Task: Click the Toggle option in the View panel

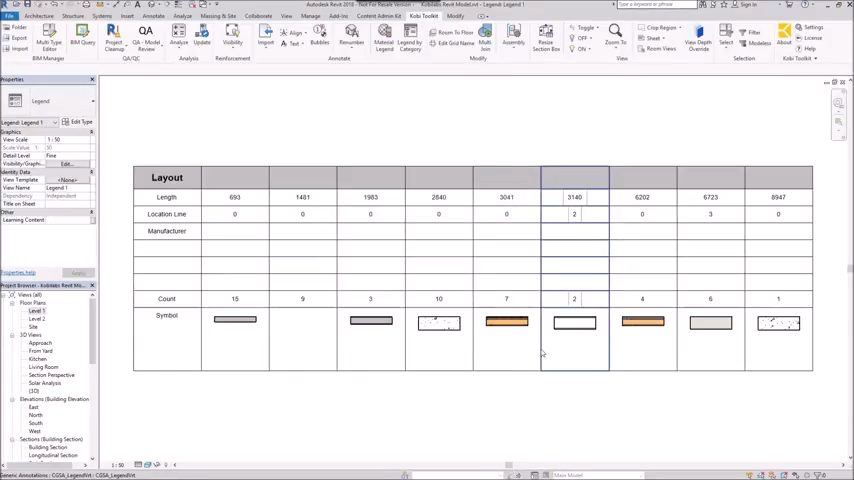Action: pyautogui.click(x=585, y=28)
